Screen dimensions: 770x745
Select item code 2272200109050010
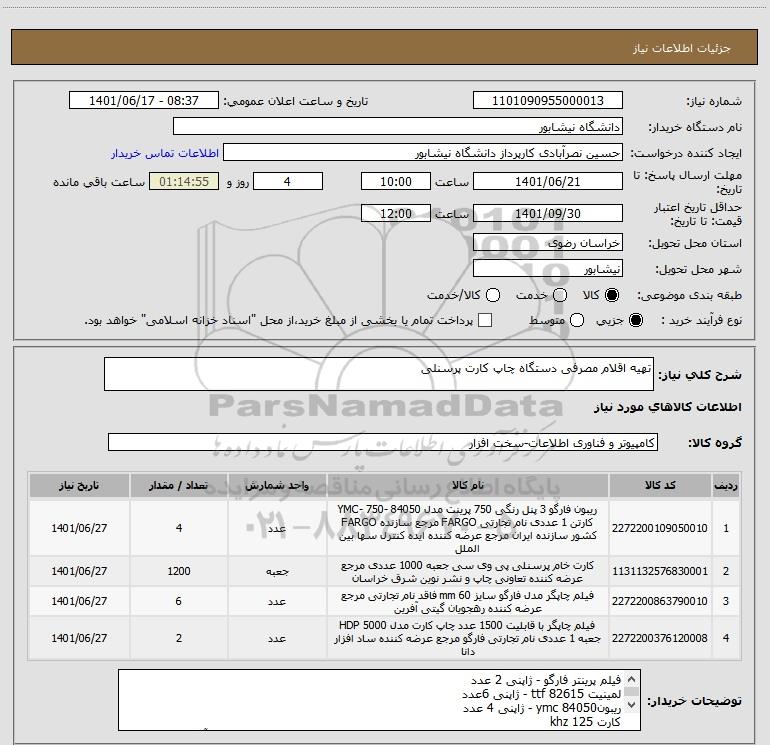(660, 528)
